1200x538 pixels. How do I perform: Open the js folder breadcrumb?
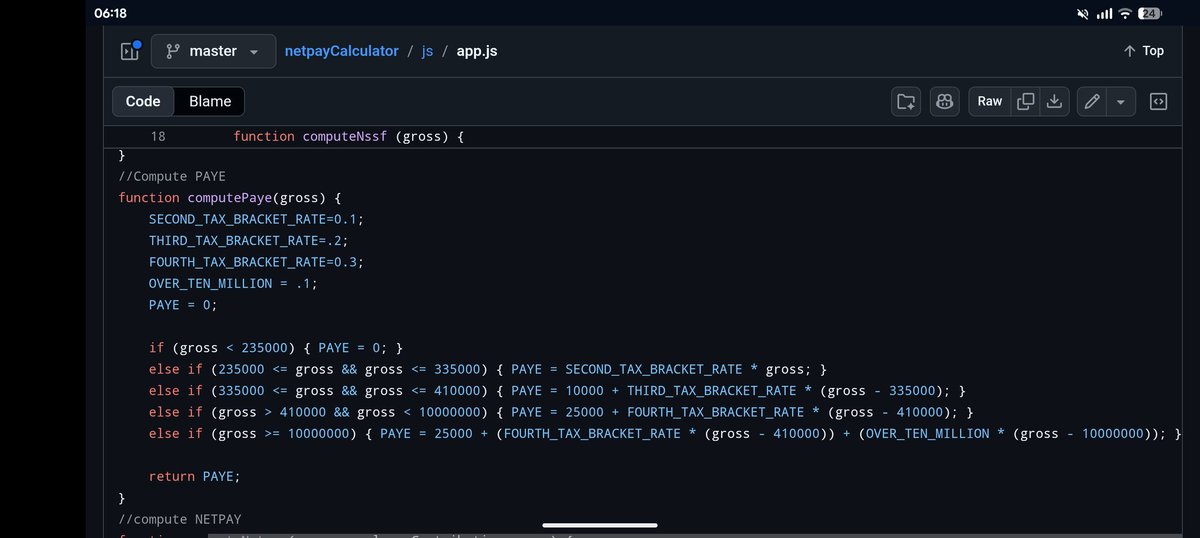point(427,51)
